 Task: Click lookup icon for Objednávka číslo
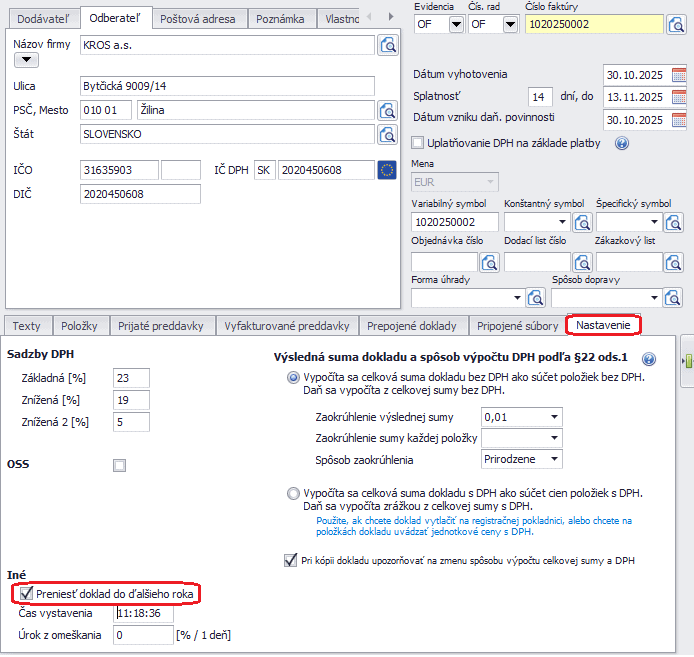click(x=490, y=262)
